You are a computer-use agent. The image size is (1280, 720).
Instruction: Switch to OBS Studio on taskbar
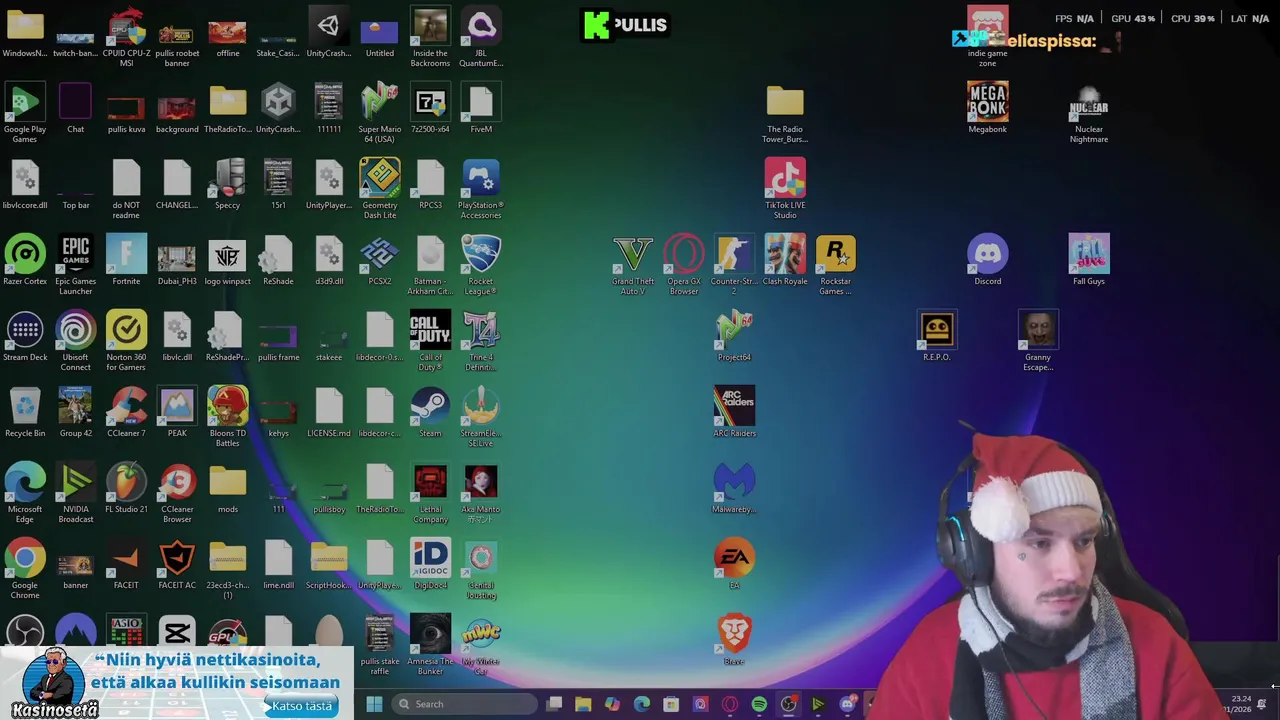pyautogui.click(x=789, y=704)
